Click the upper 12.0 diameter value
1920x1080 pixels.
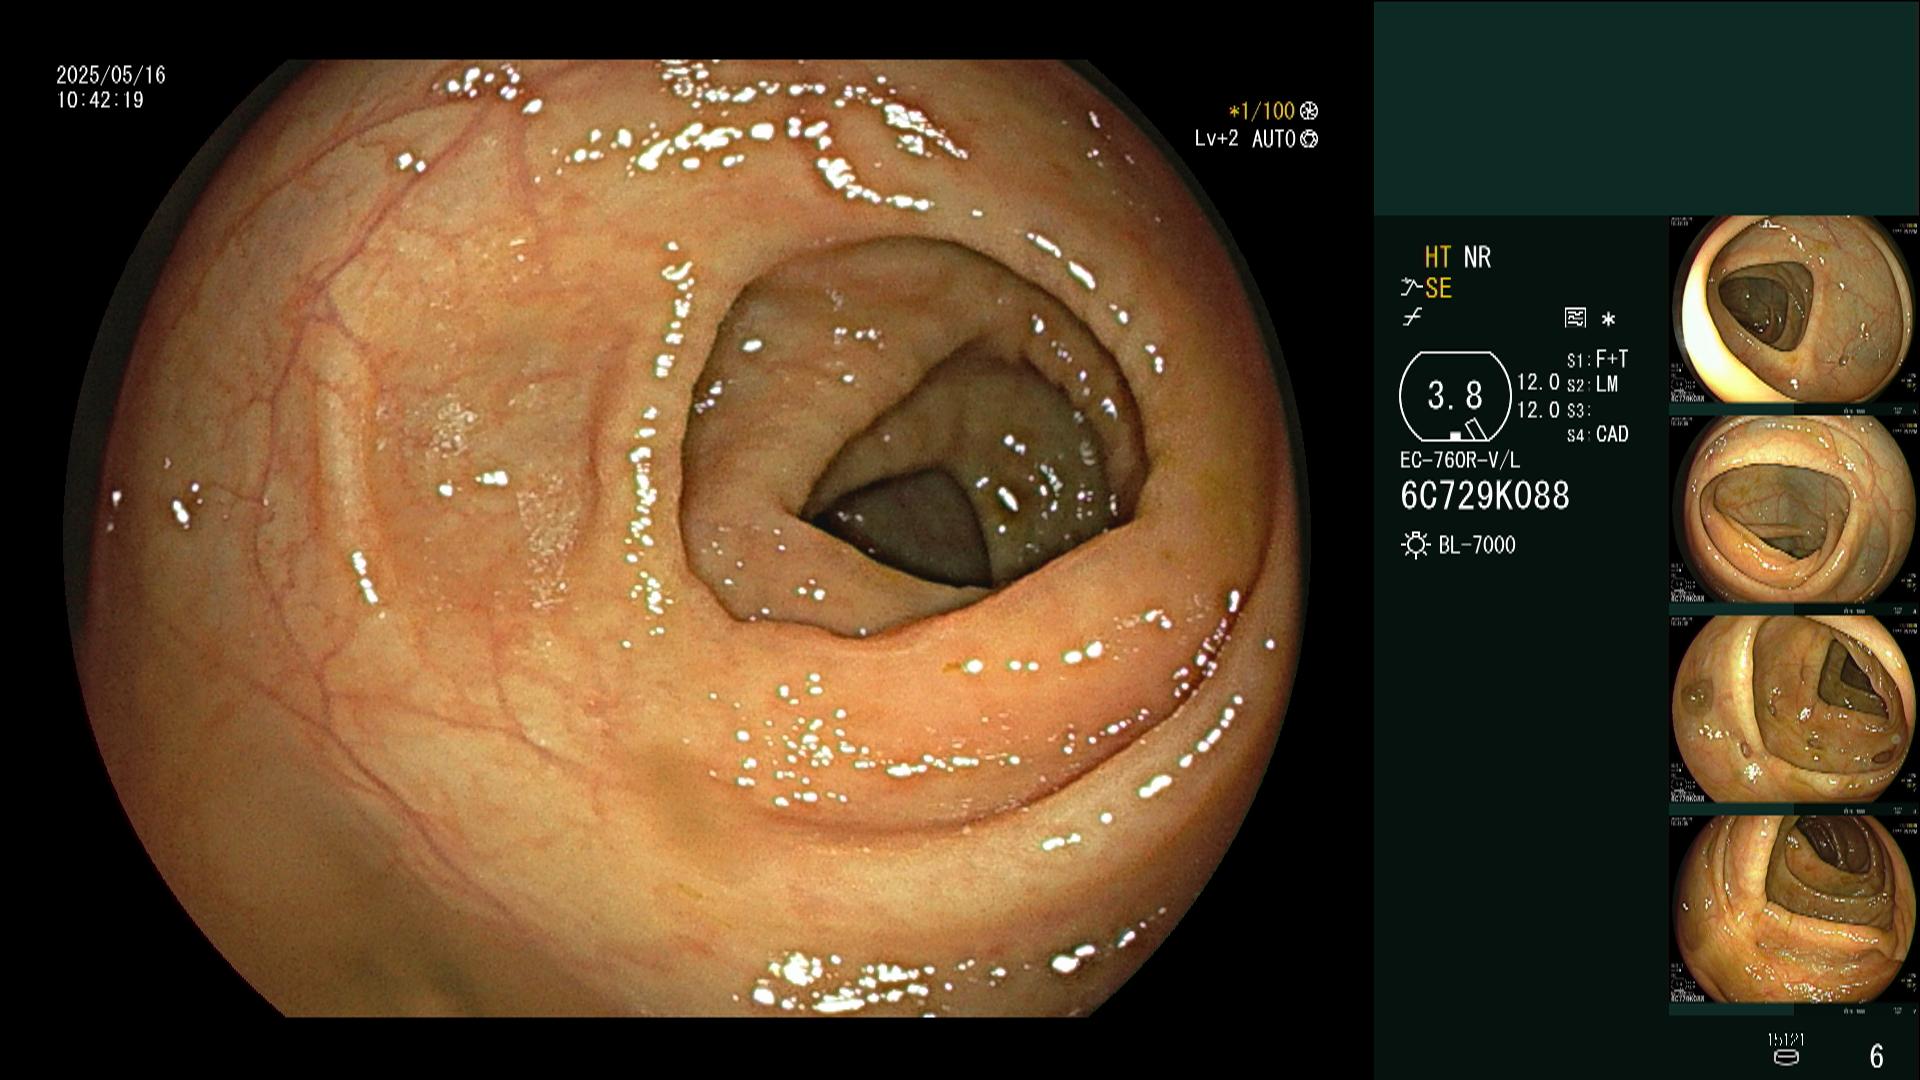pos(1538,382)
